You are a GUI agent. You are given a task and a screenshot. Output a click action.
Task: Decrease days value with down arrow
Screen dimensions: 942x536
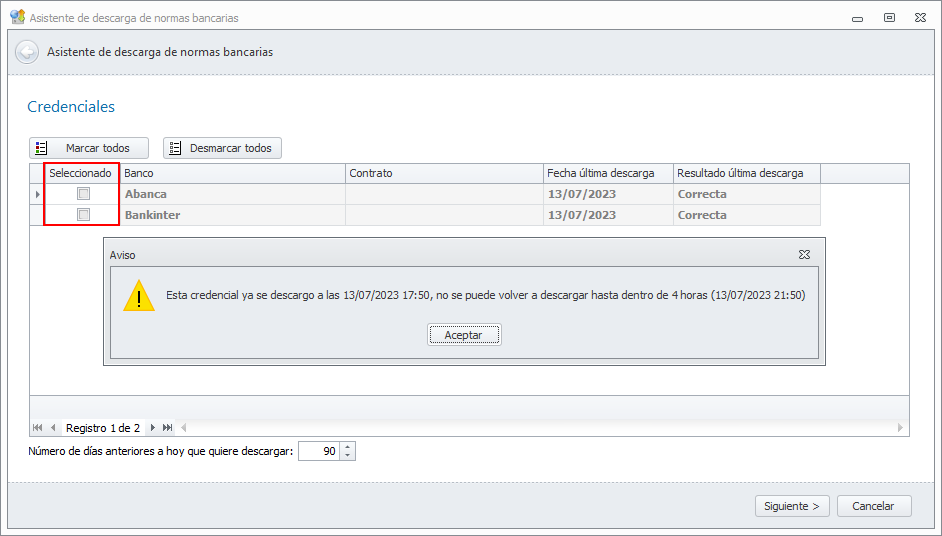(x=348, y=456)
